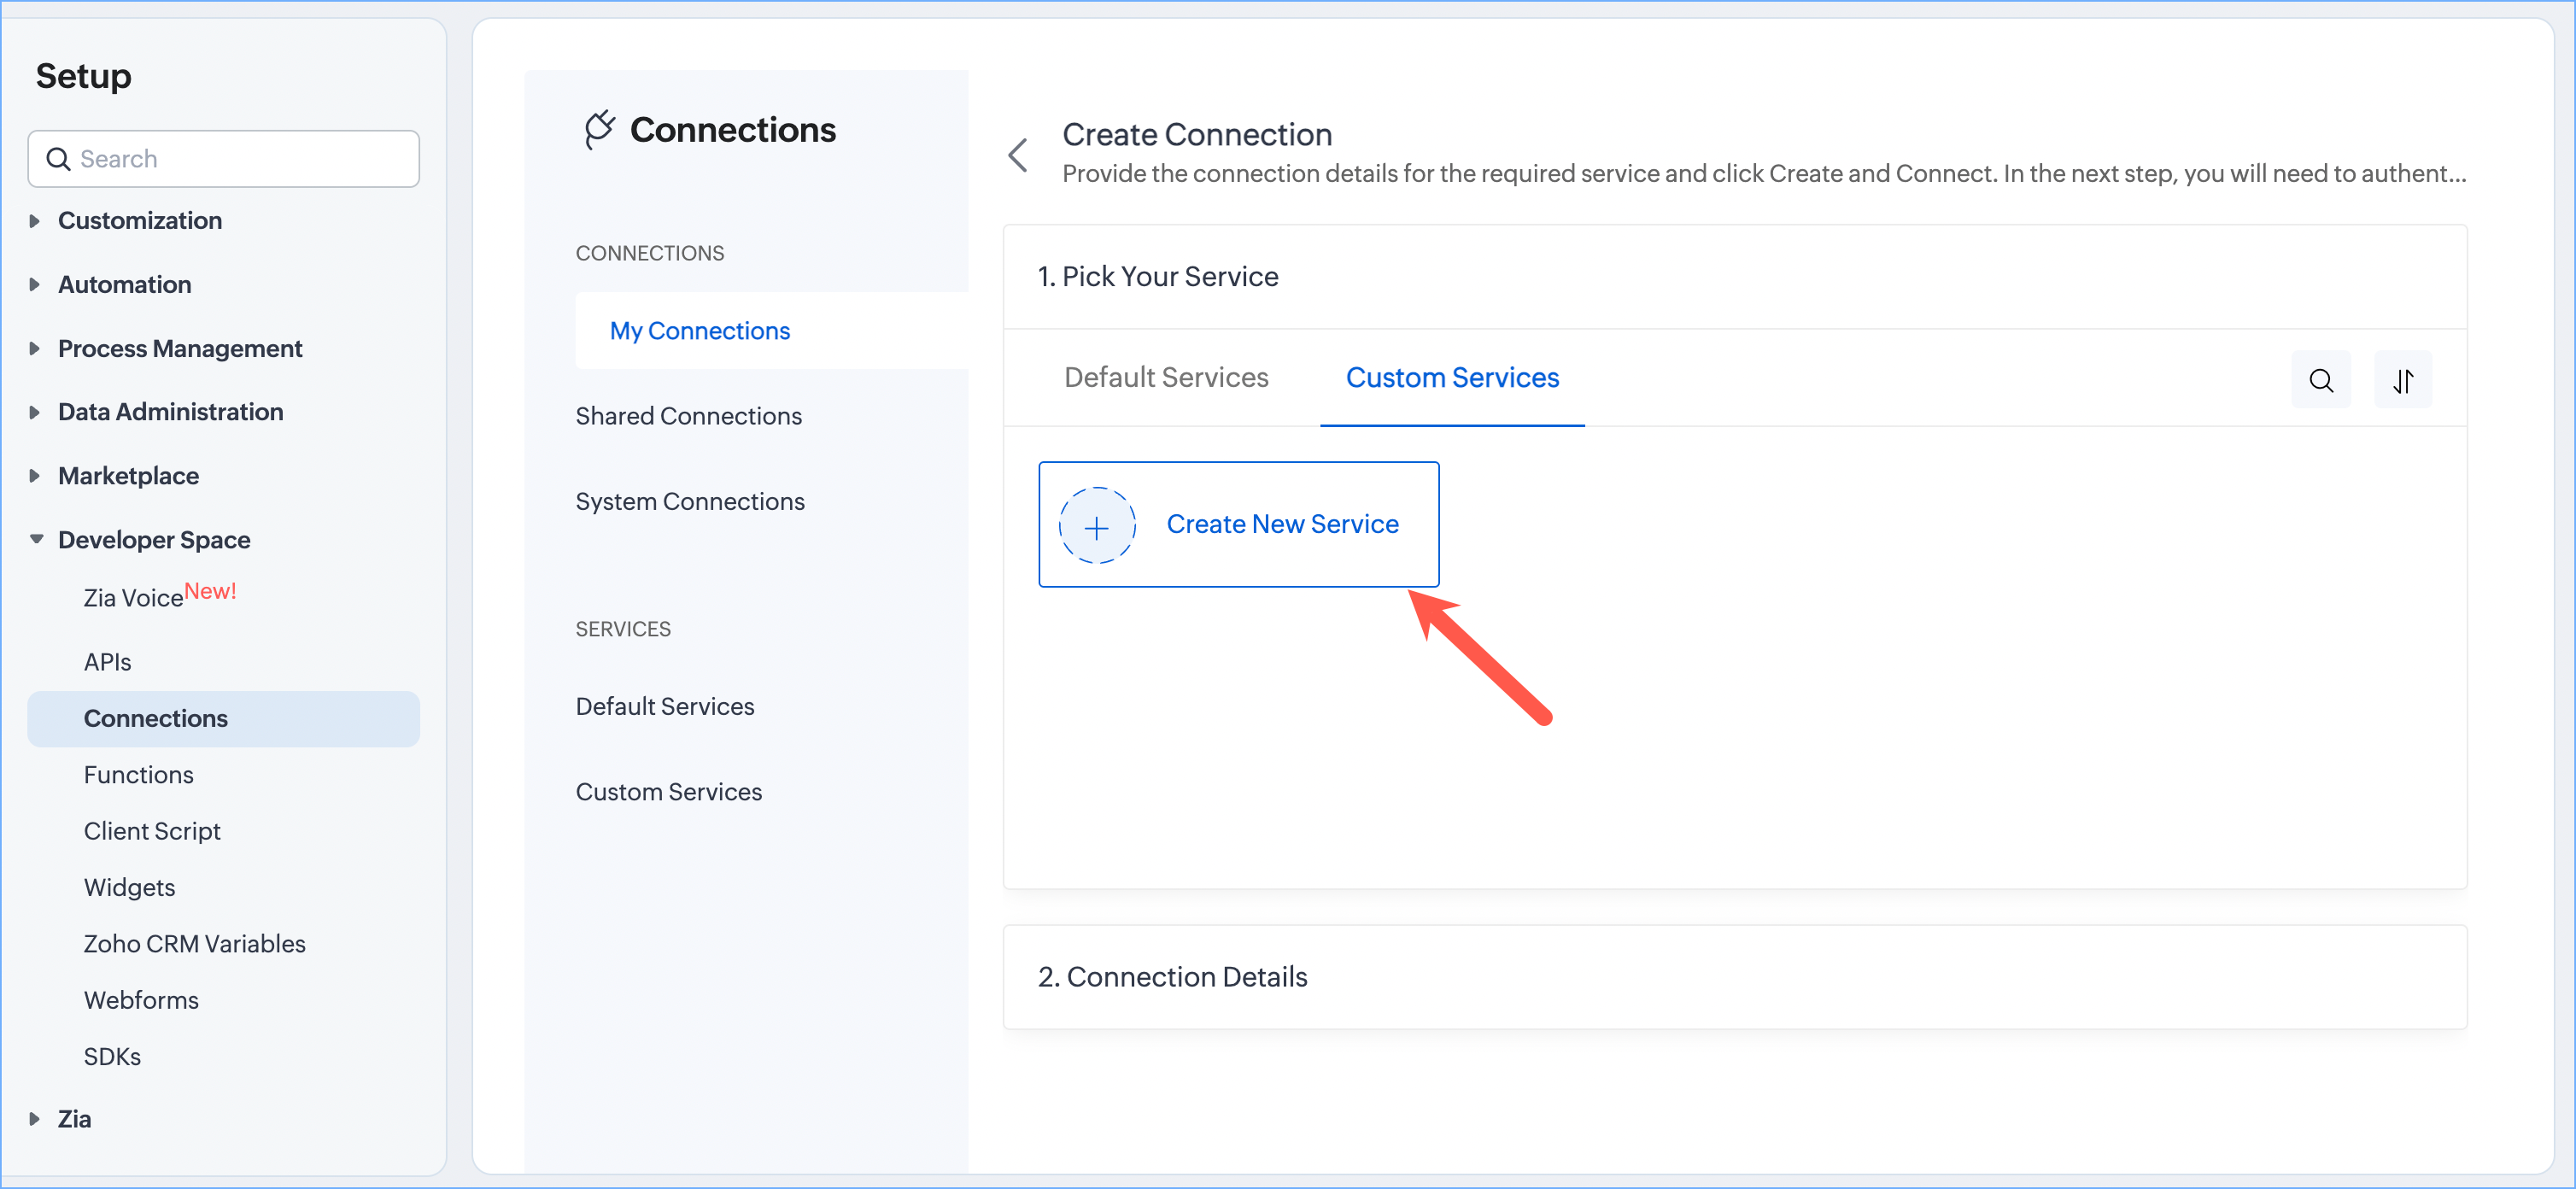Click the sort icon beside service search
Image resolution: width=2576 pixels, height=1189 pixels.
[2402, 380]
